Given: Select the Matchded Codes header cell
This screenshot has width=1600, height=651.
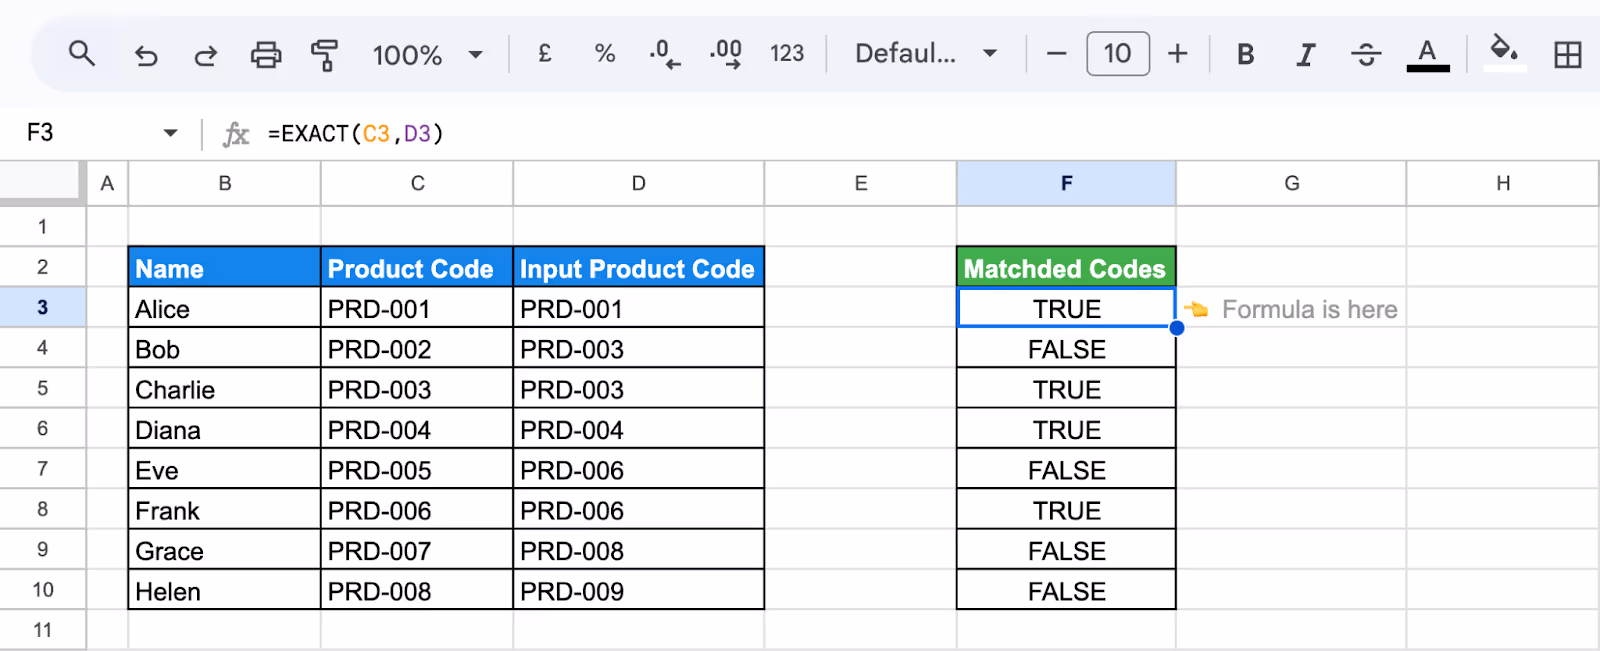Looking at the screenshot, I should tap(1066, 268).
